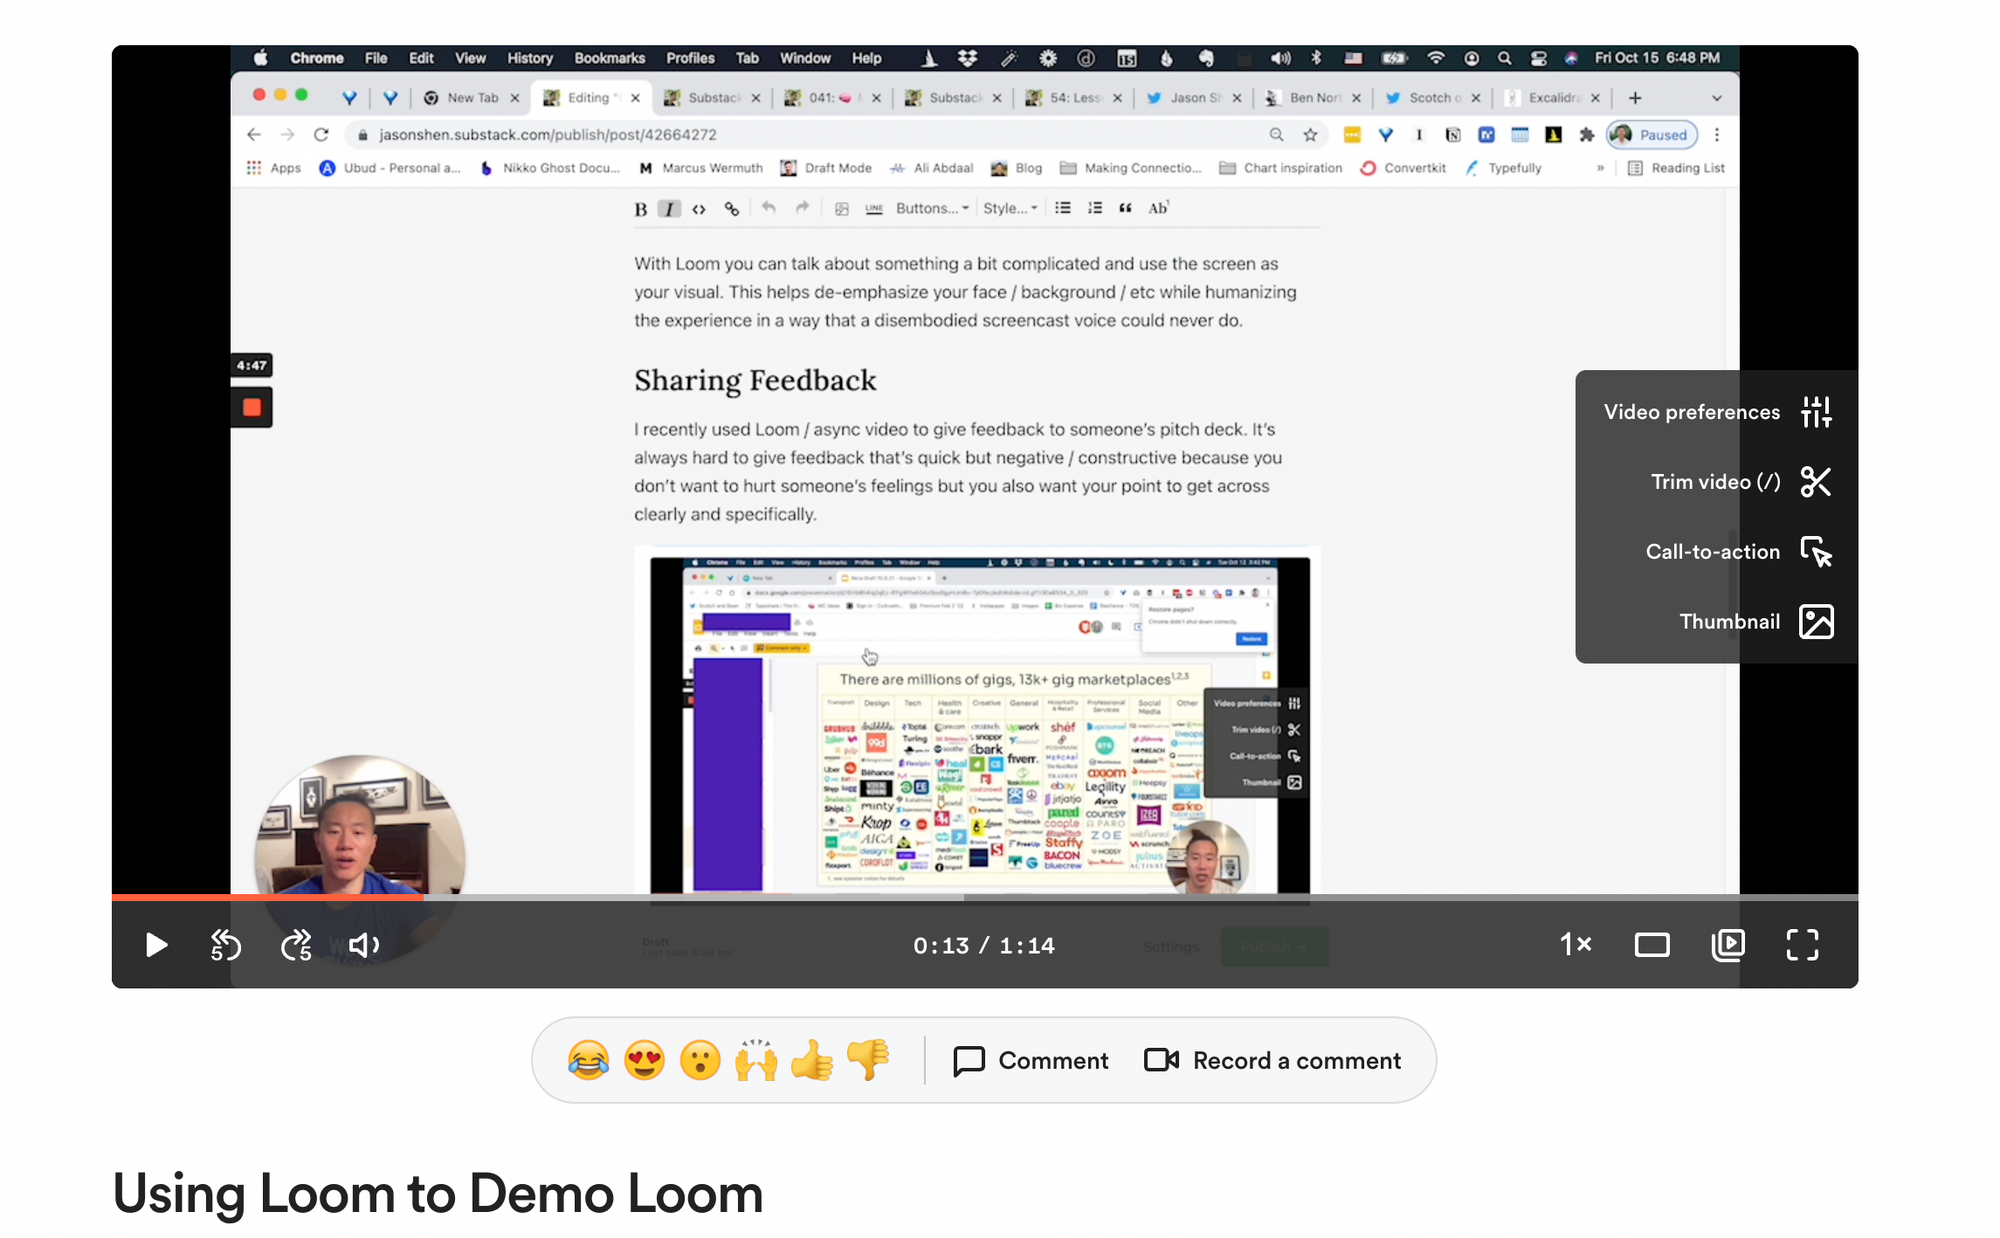
Task: React with the raised hands emoji
Action: 756,1060
